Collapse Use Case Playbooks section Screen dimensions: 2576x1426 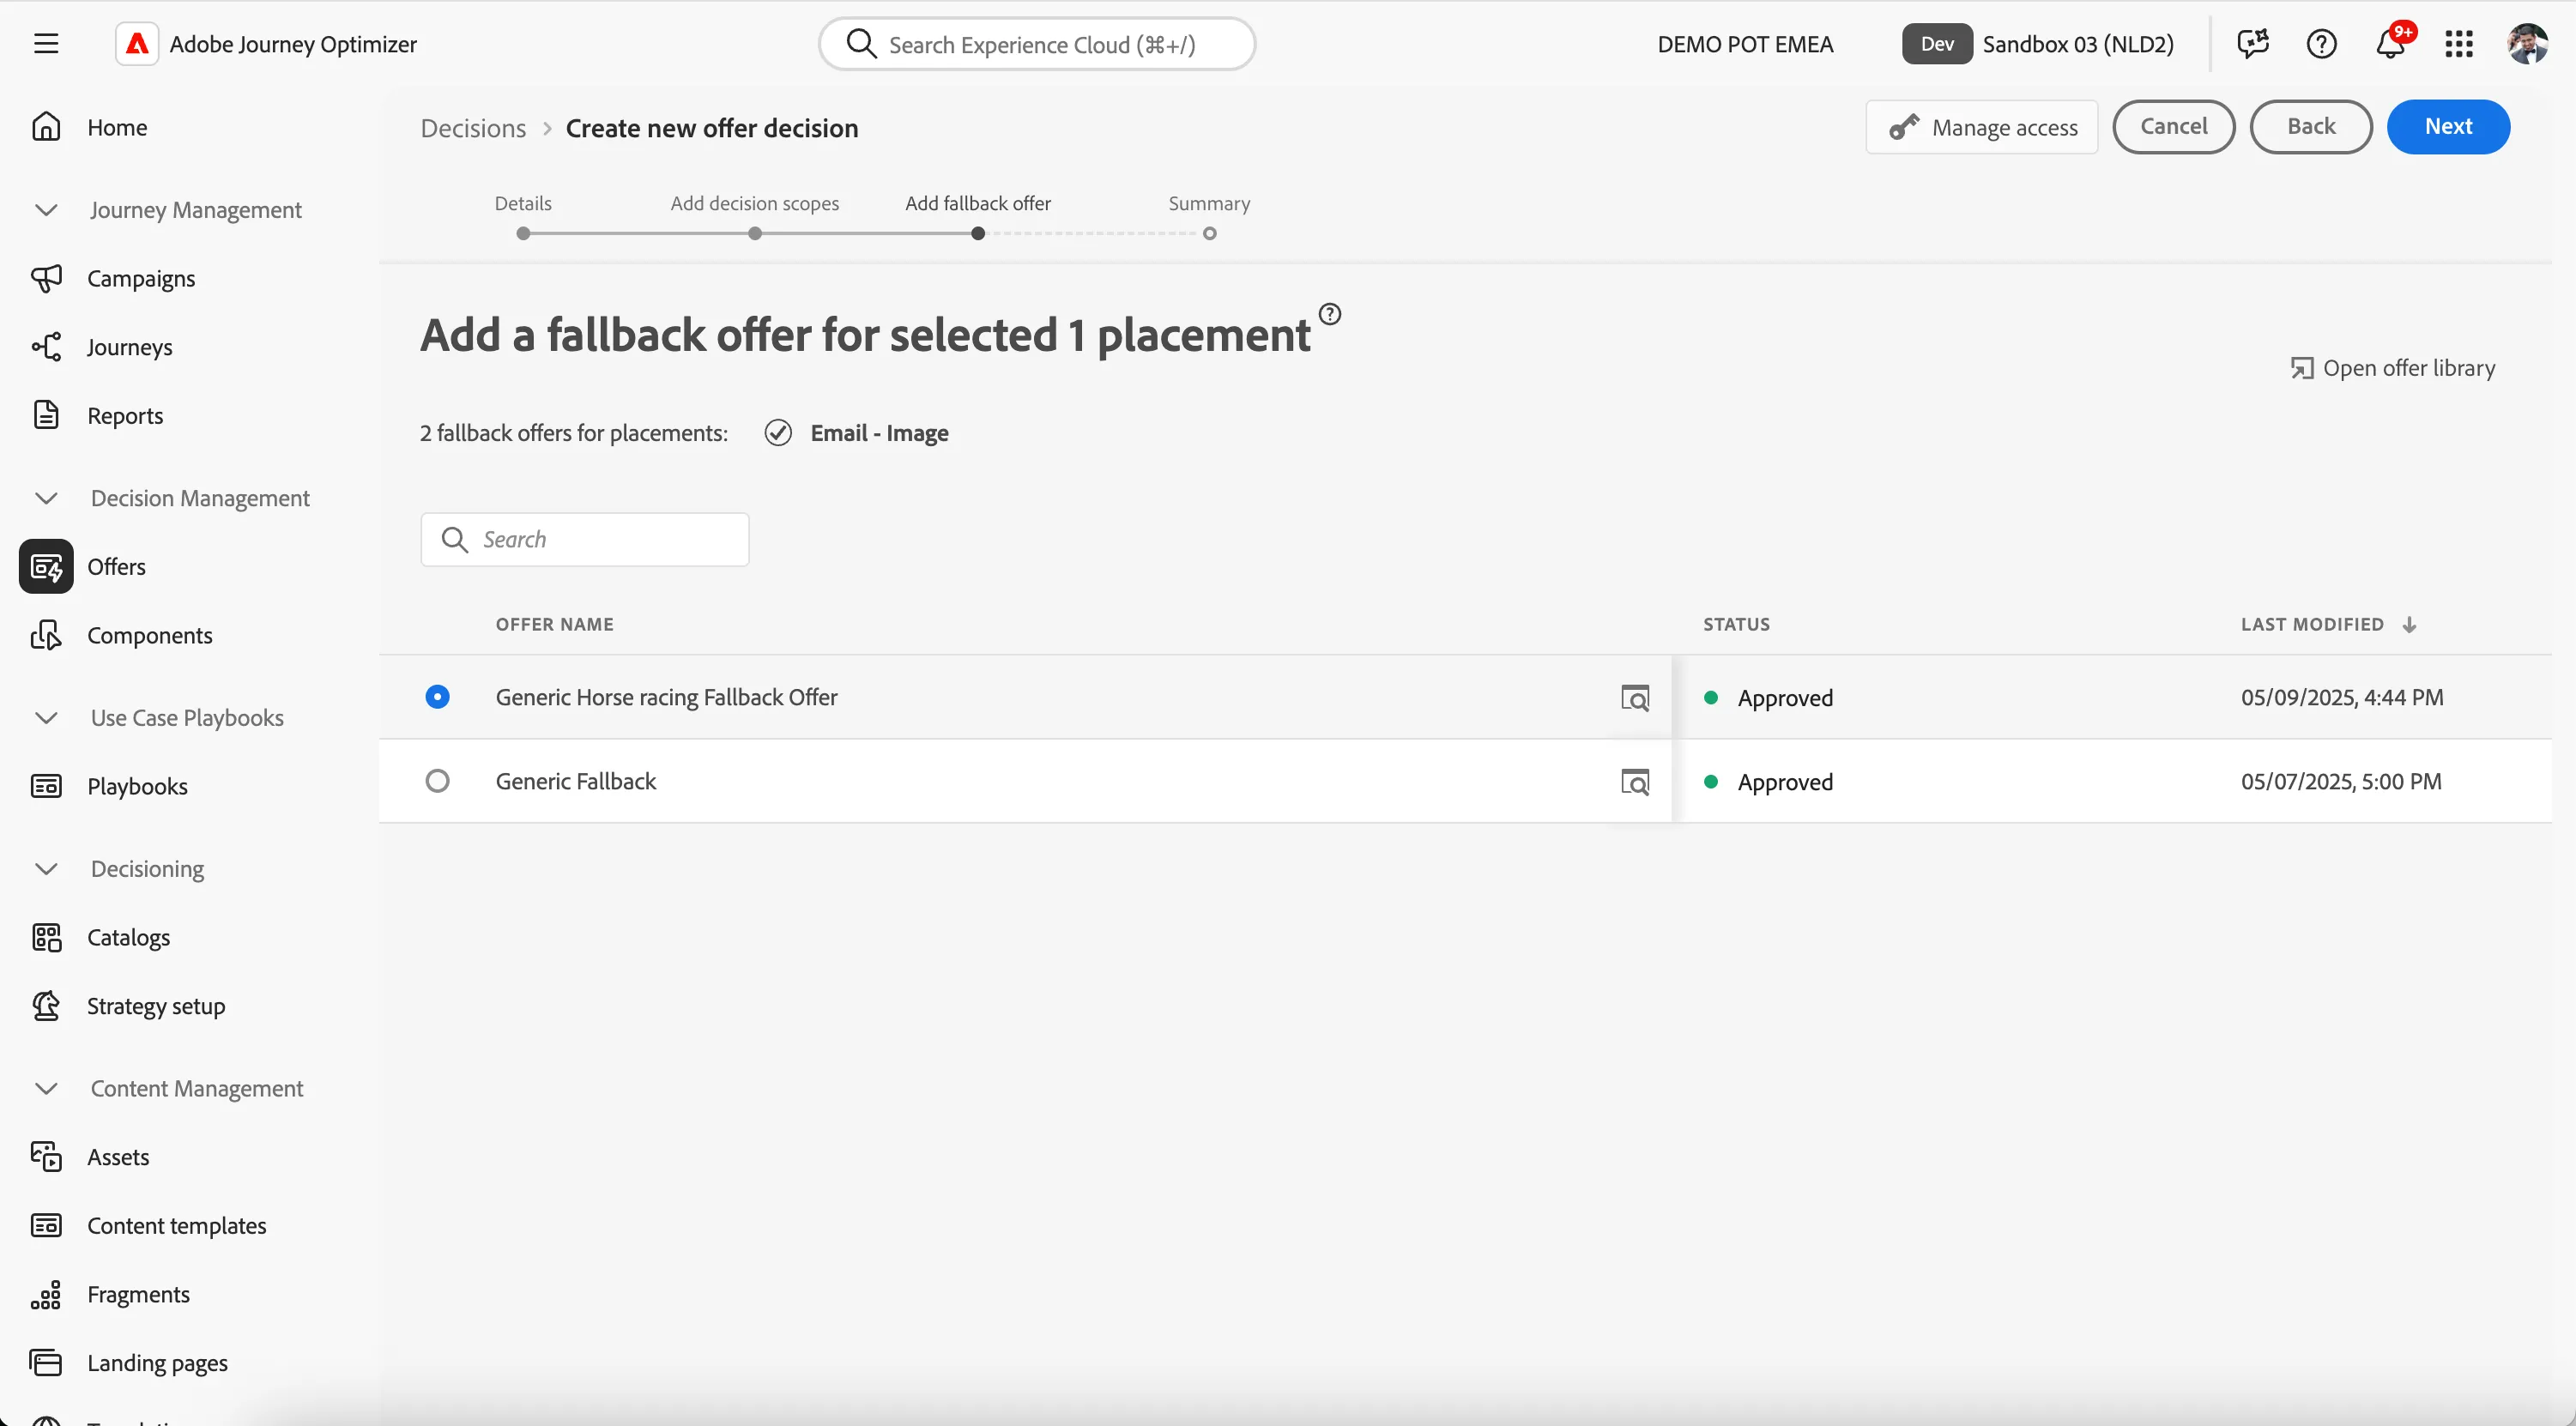[x=46, y=718]
